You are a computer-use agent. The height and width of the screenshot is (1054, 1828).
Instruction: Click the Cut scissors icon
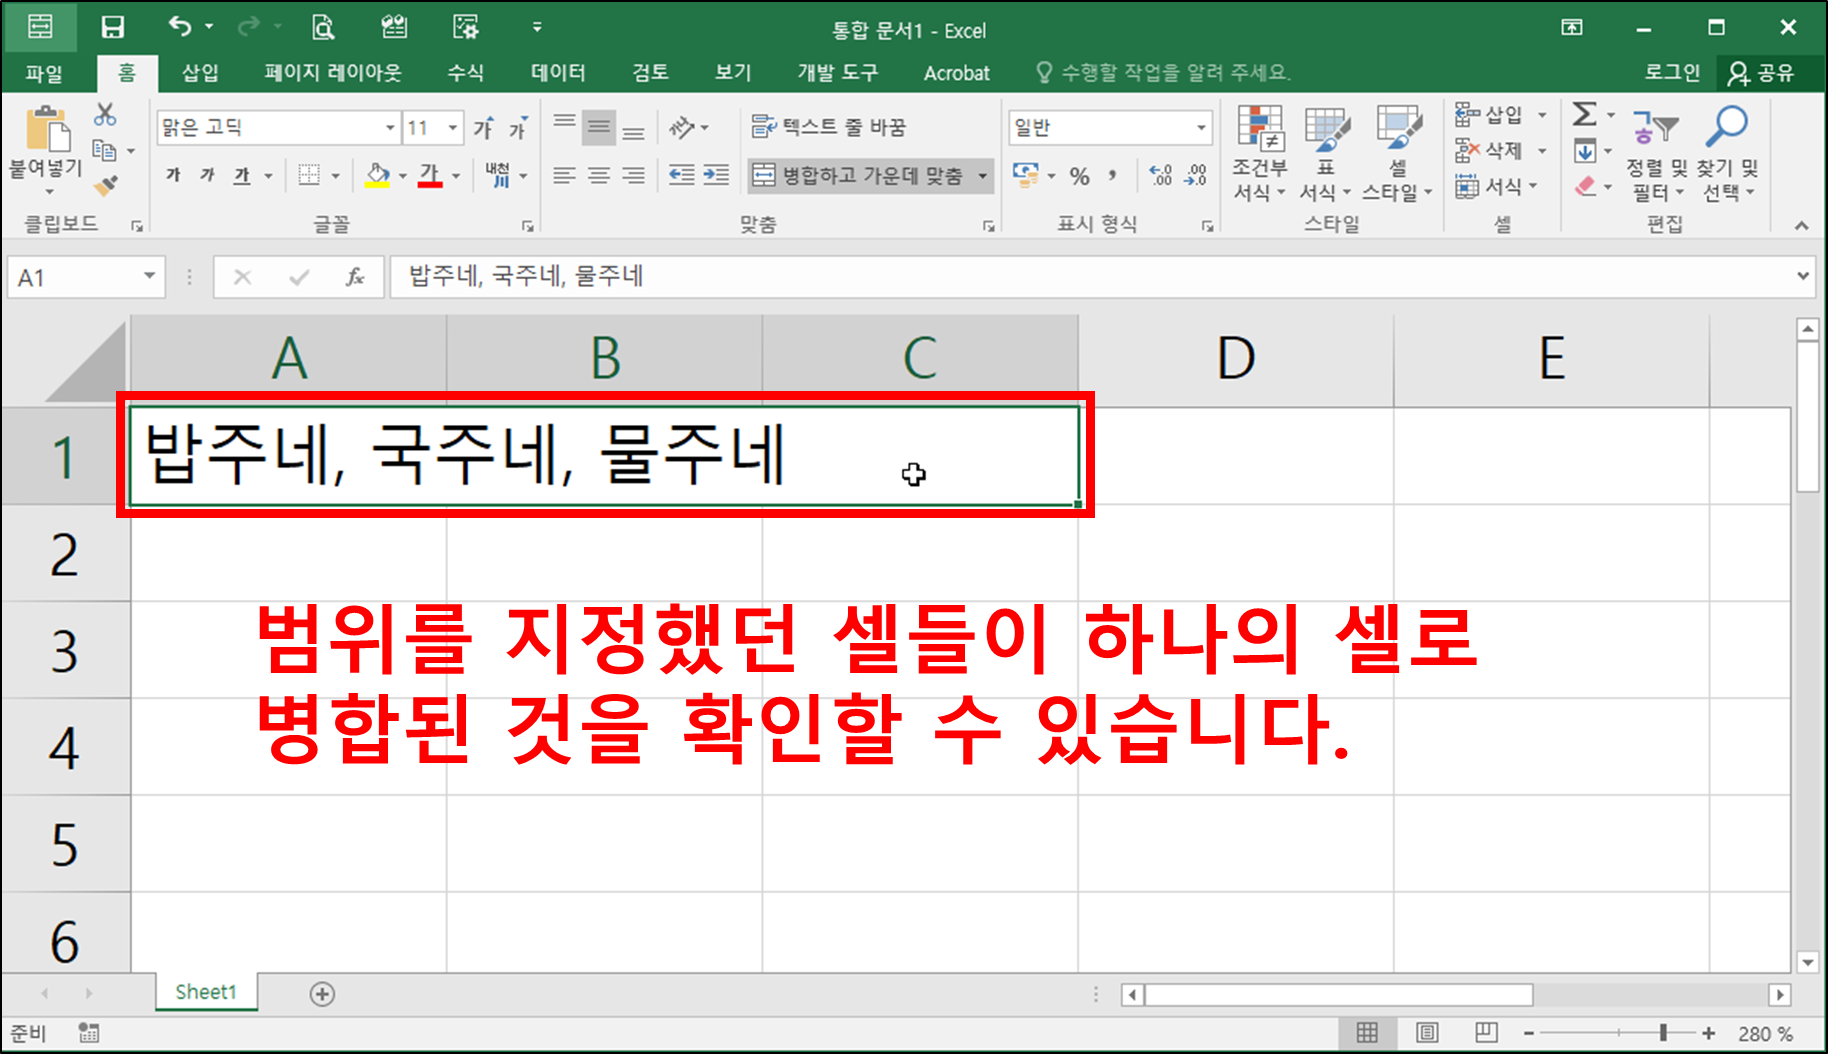tap(105, 114)
